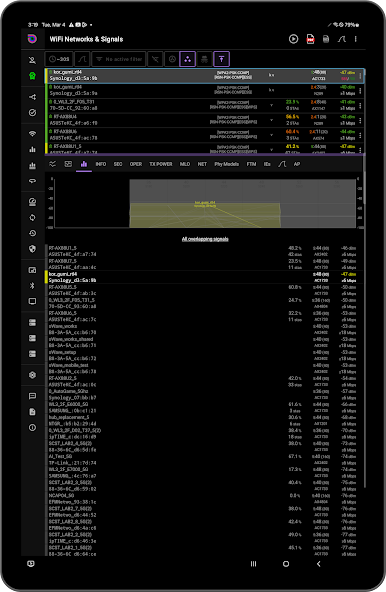Click the history clock icon in sidebar

tap(32, 233)
